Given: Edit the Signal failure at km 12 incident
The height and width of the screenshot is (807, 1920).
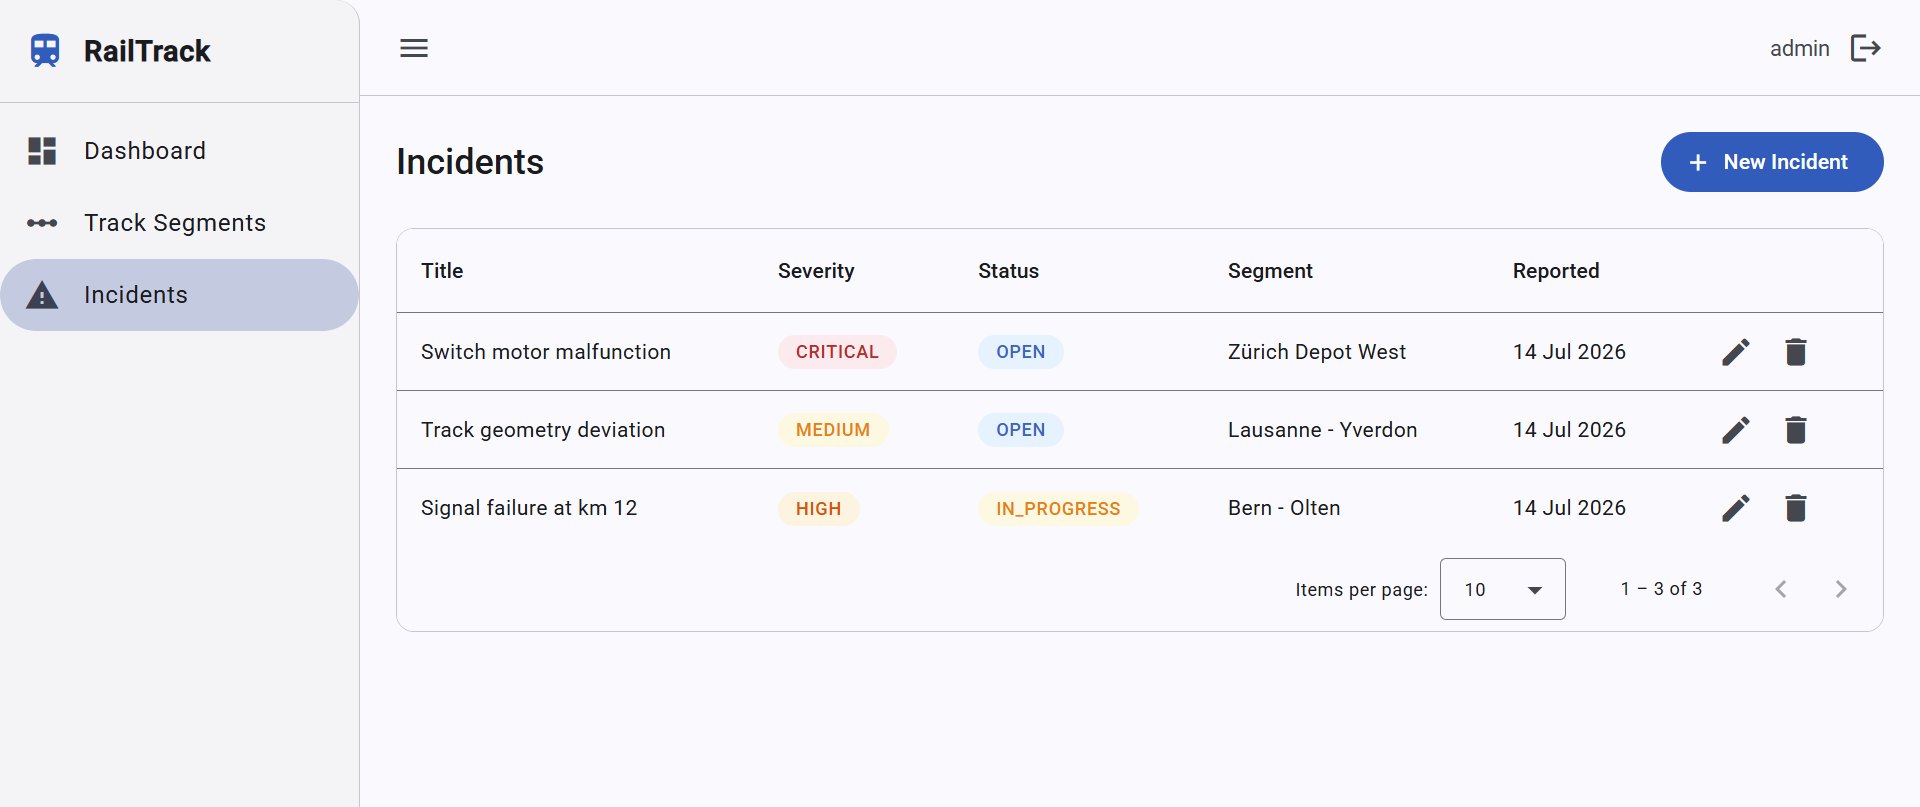Looking at the screenshot, I should point(1736,508).
